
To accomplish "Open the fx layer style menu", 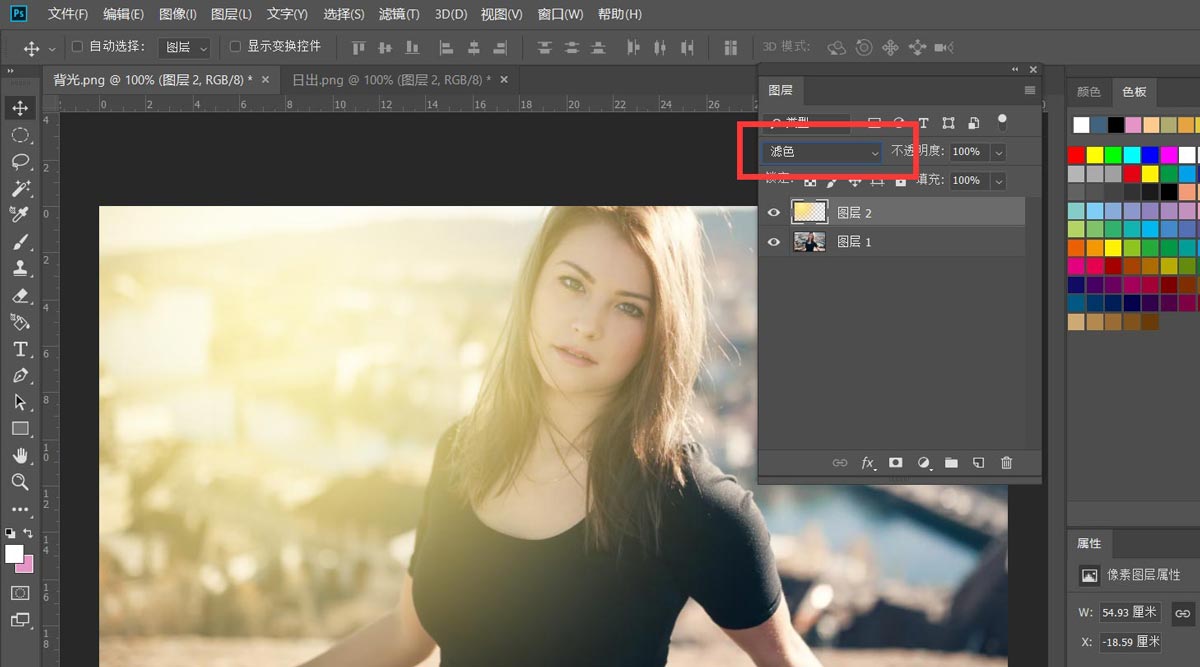I will point(868,463).
